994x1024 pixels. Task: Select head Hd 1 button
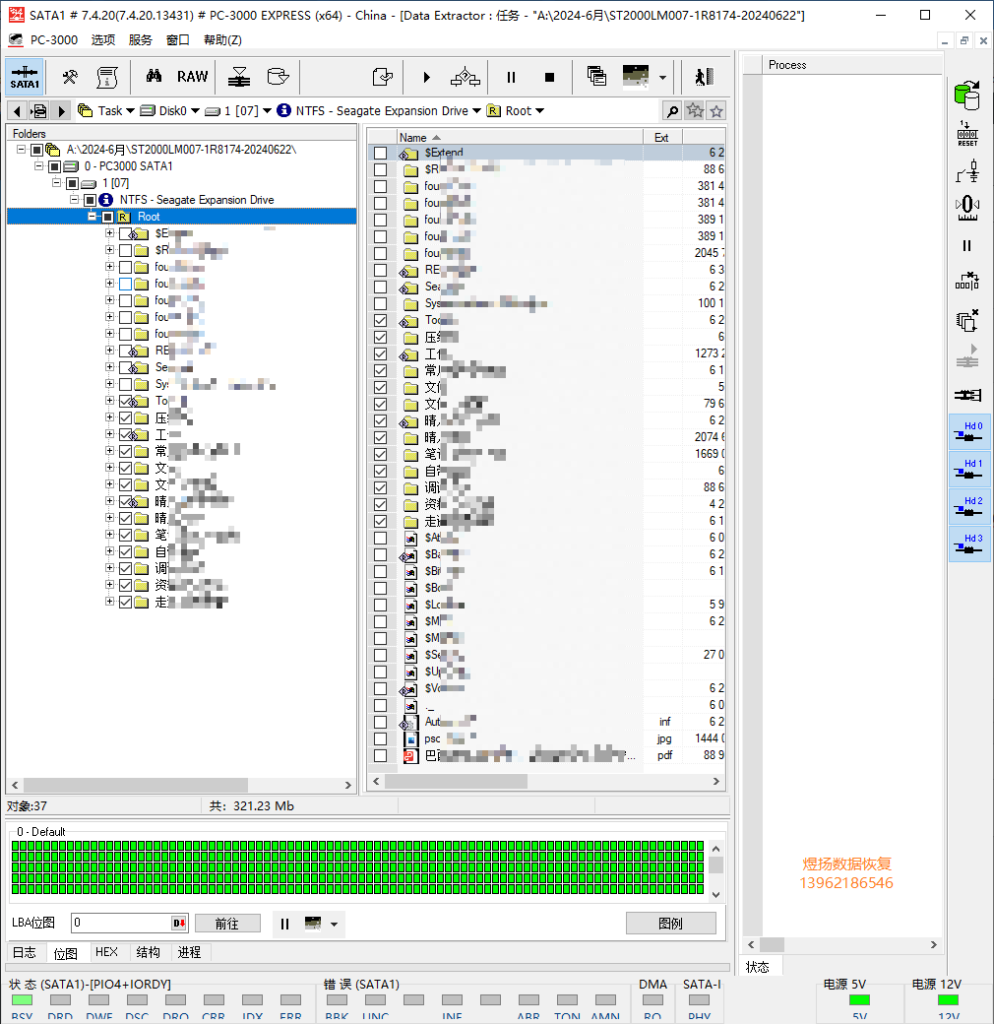[969, 468]
